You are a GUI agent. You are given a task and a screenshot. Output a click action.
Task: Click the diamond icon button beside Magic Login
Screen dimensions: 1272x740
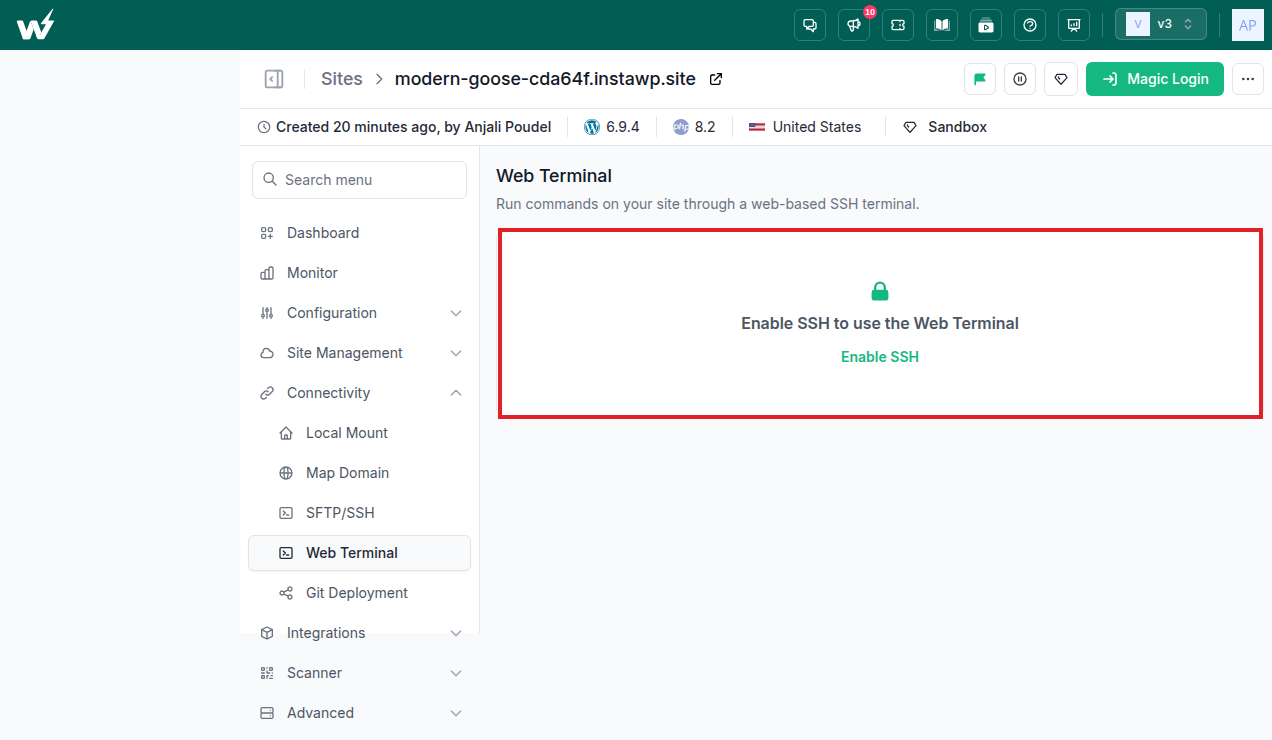[1061, 79]
